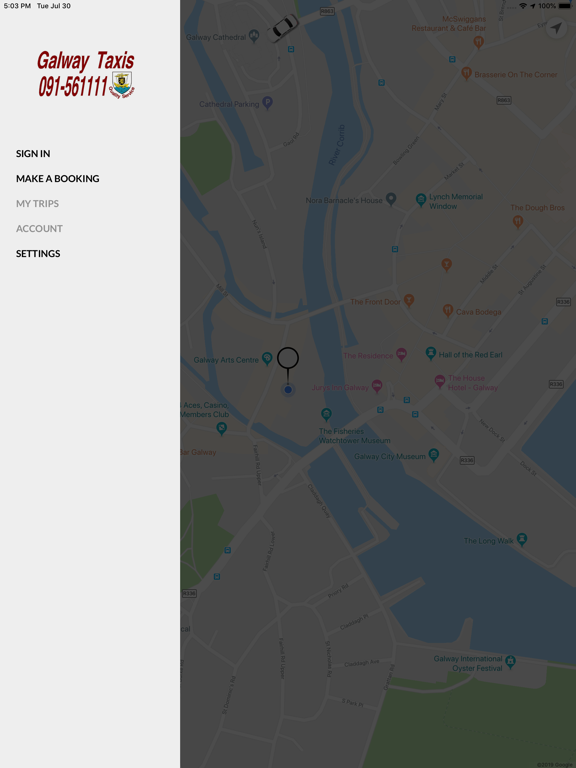The height and width of the screenshot is (768, 576).
Task: Tap The Dough Bros restaurant marker
Action: point(518,222)
